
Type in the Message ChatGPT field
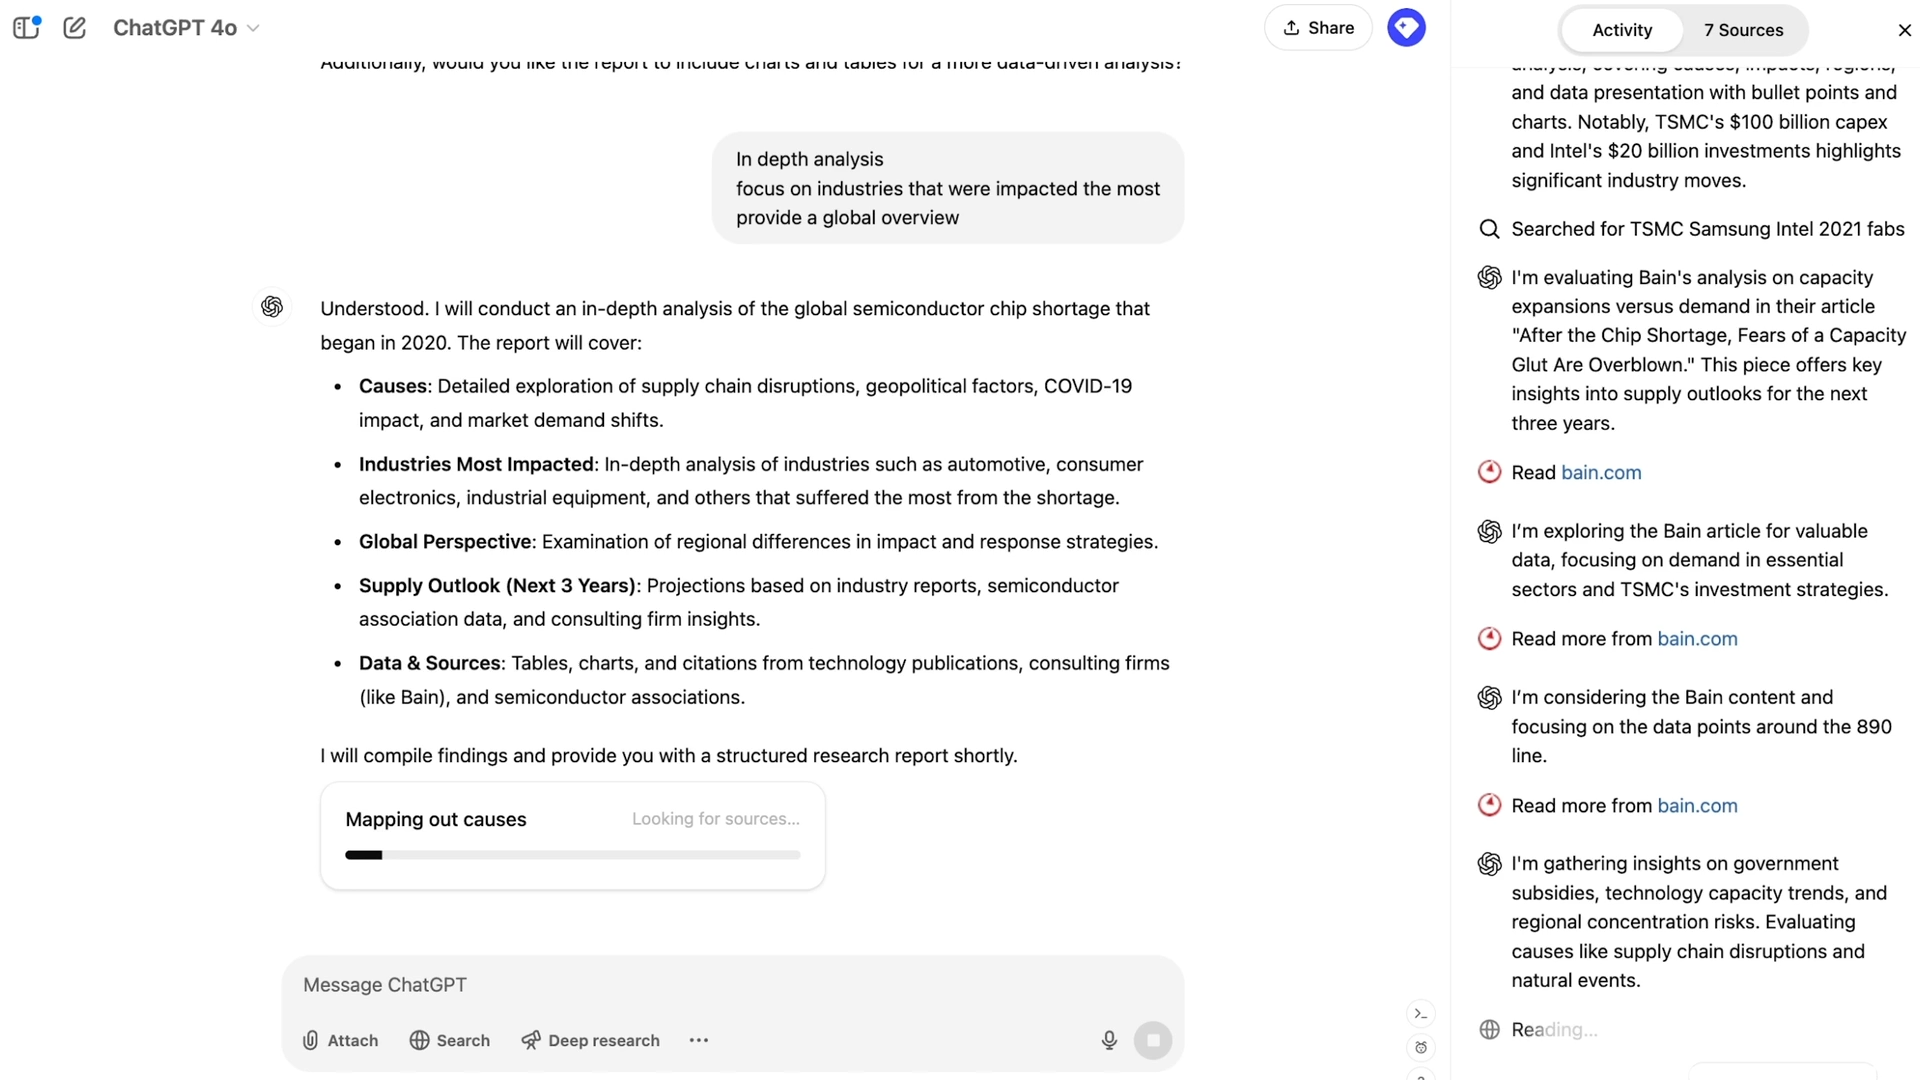700,985
